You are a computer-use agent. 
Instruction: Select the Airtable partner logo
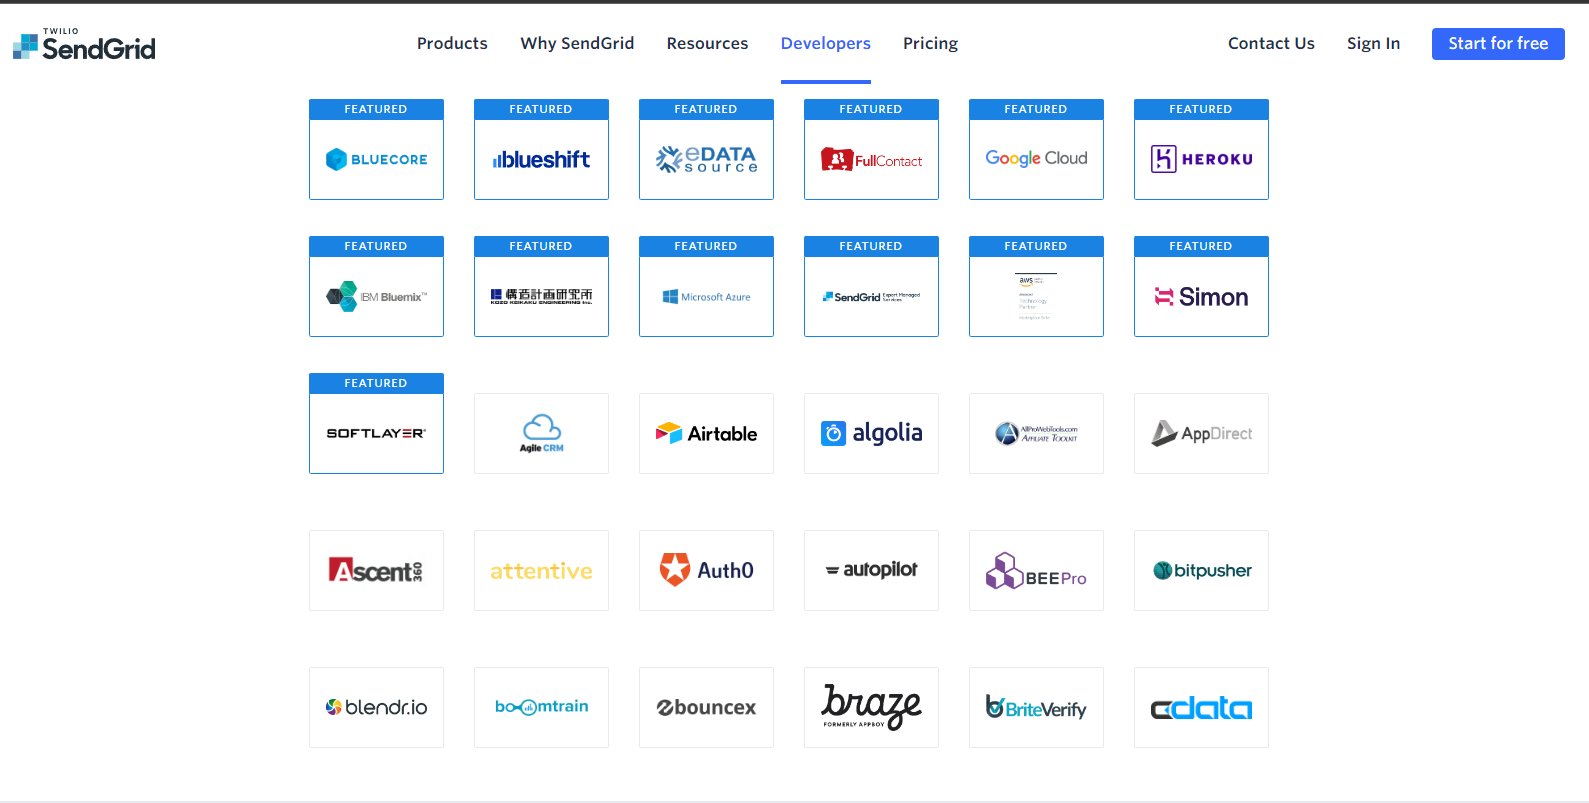point(706,433)
